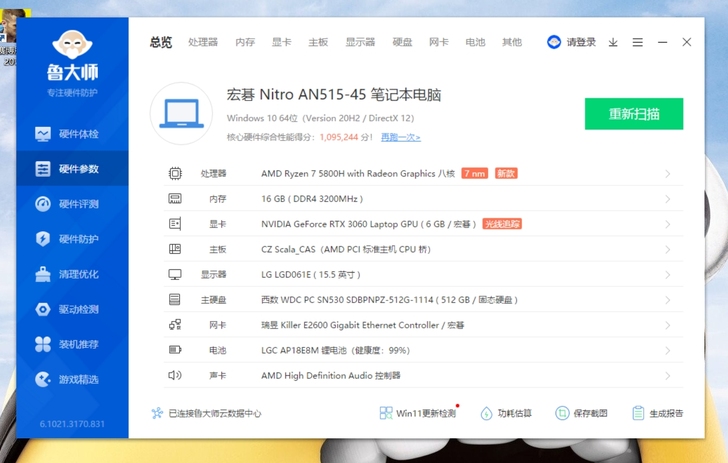Click the Win11更新检测 icon
The image size is (728, 463).
click(x=386, y=413)
